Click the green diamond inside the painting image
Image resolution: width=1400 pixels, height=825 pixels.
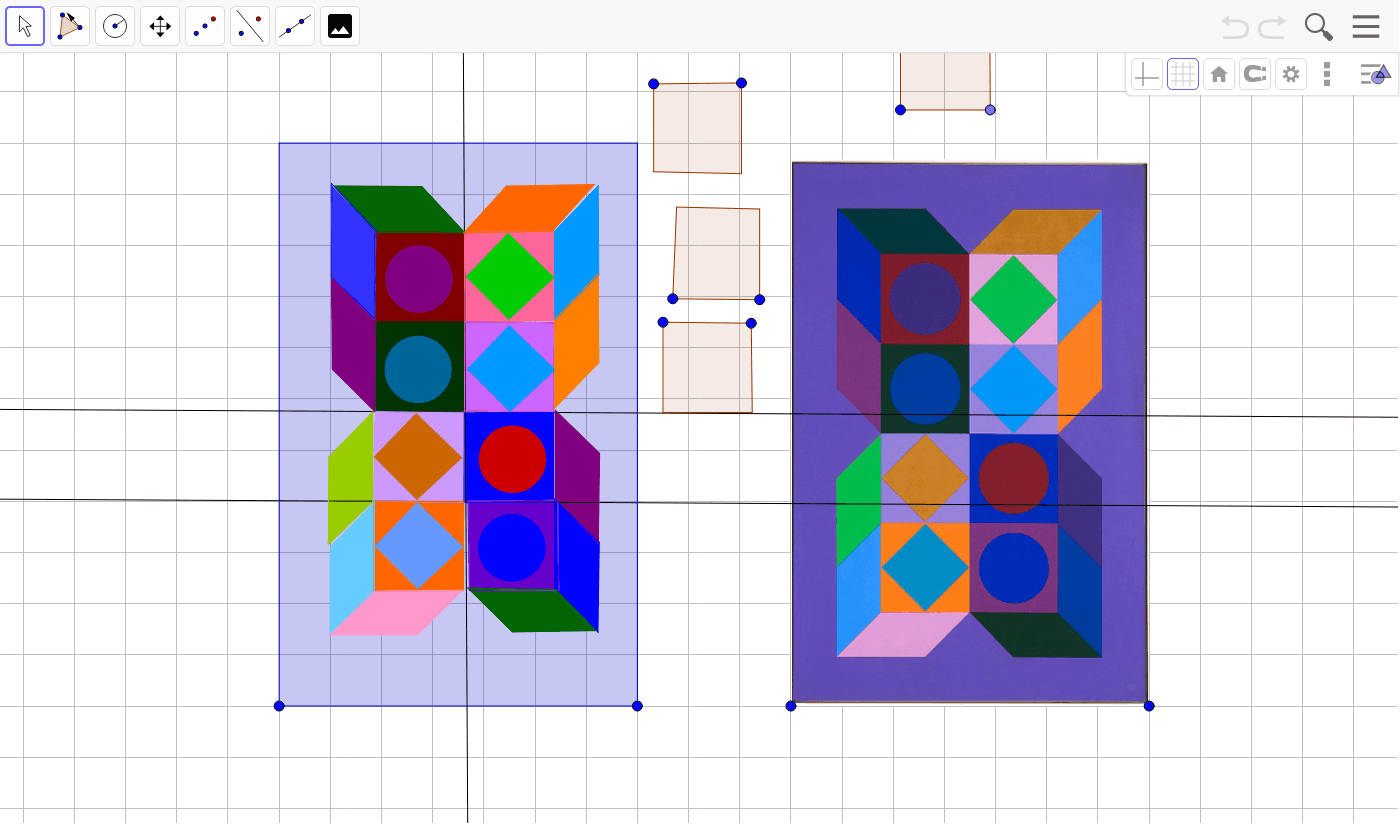point(1013,299)
